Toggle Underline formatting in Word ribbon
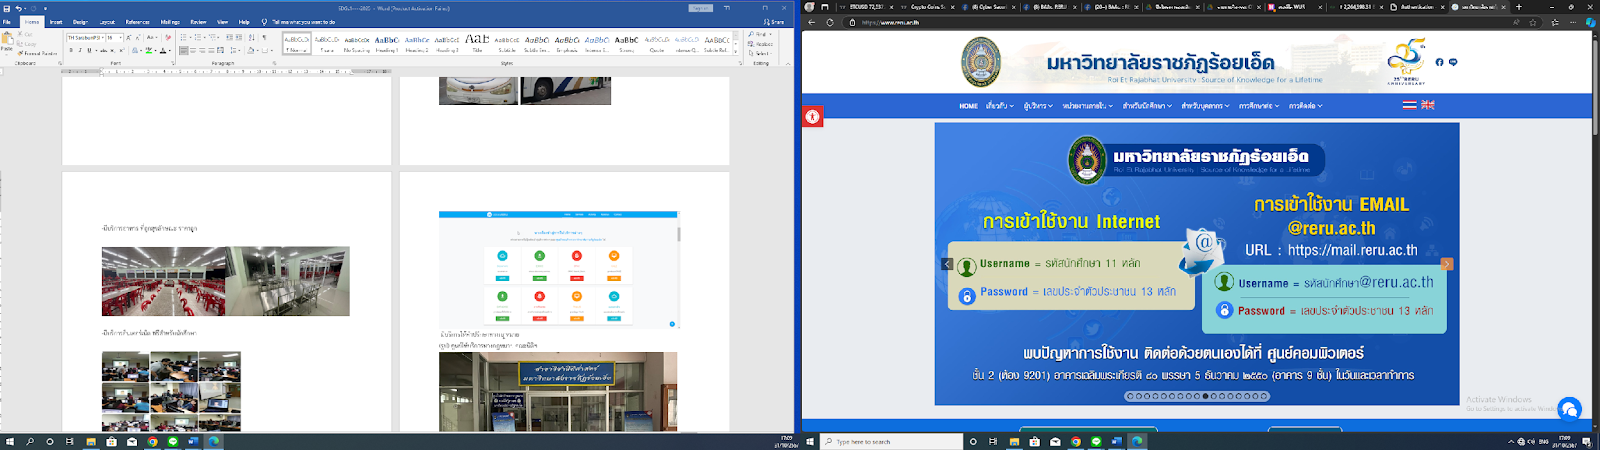1600x450 pixels. [x=89, y=50]
